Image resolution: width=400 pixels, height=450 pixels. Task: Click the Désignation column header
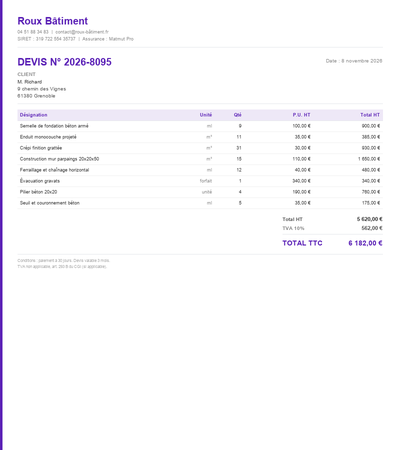click(x=33, y=115)
